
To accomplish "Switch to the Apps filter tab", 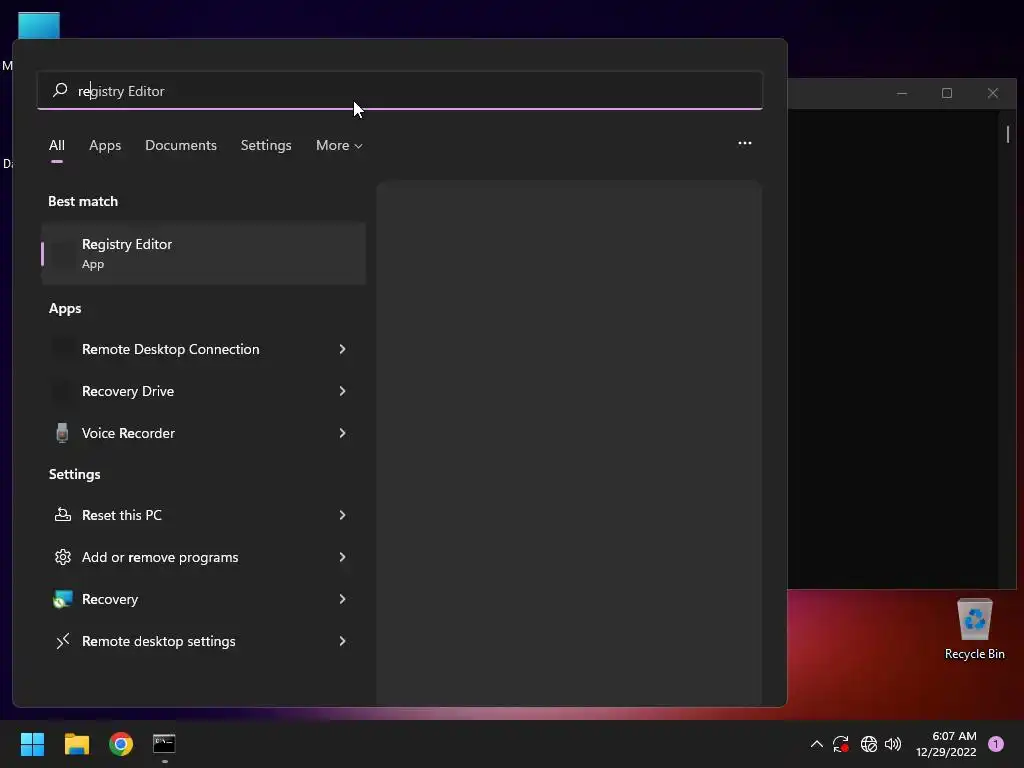I will (x=105, y=145).
